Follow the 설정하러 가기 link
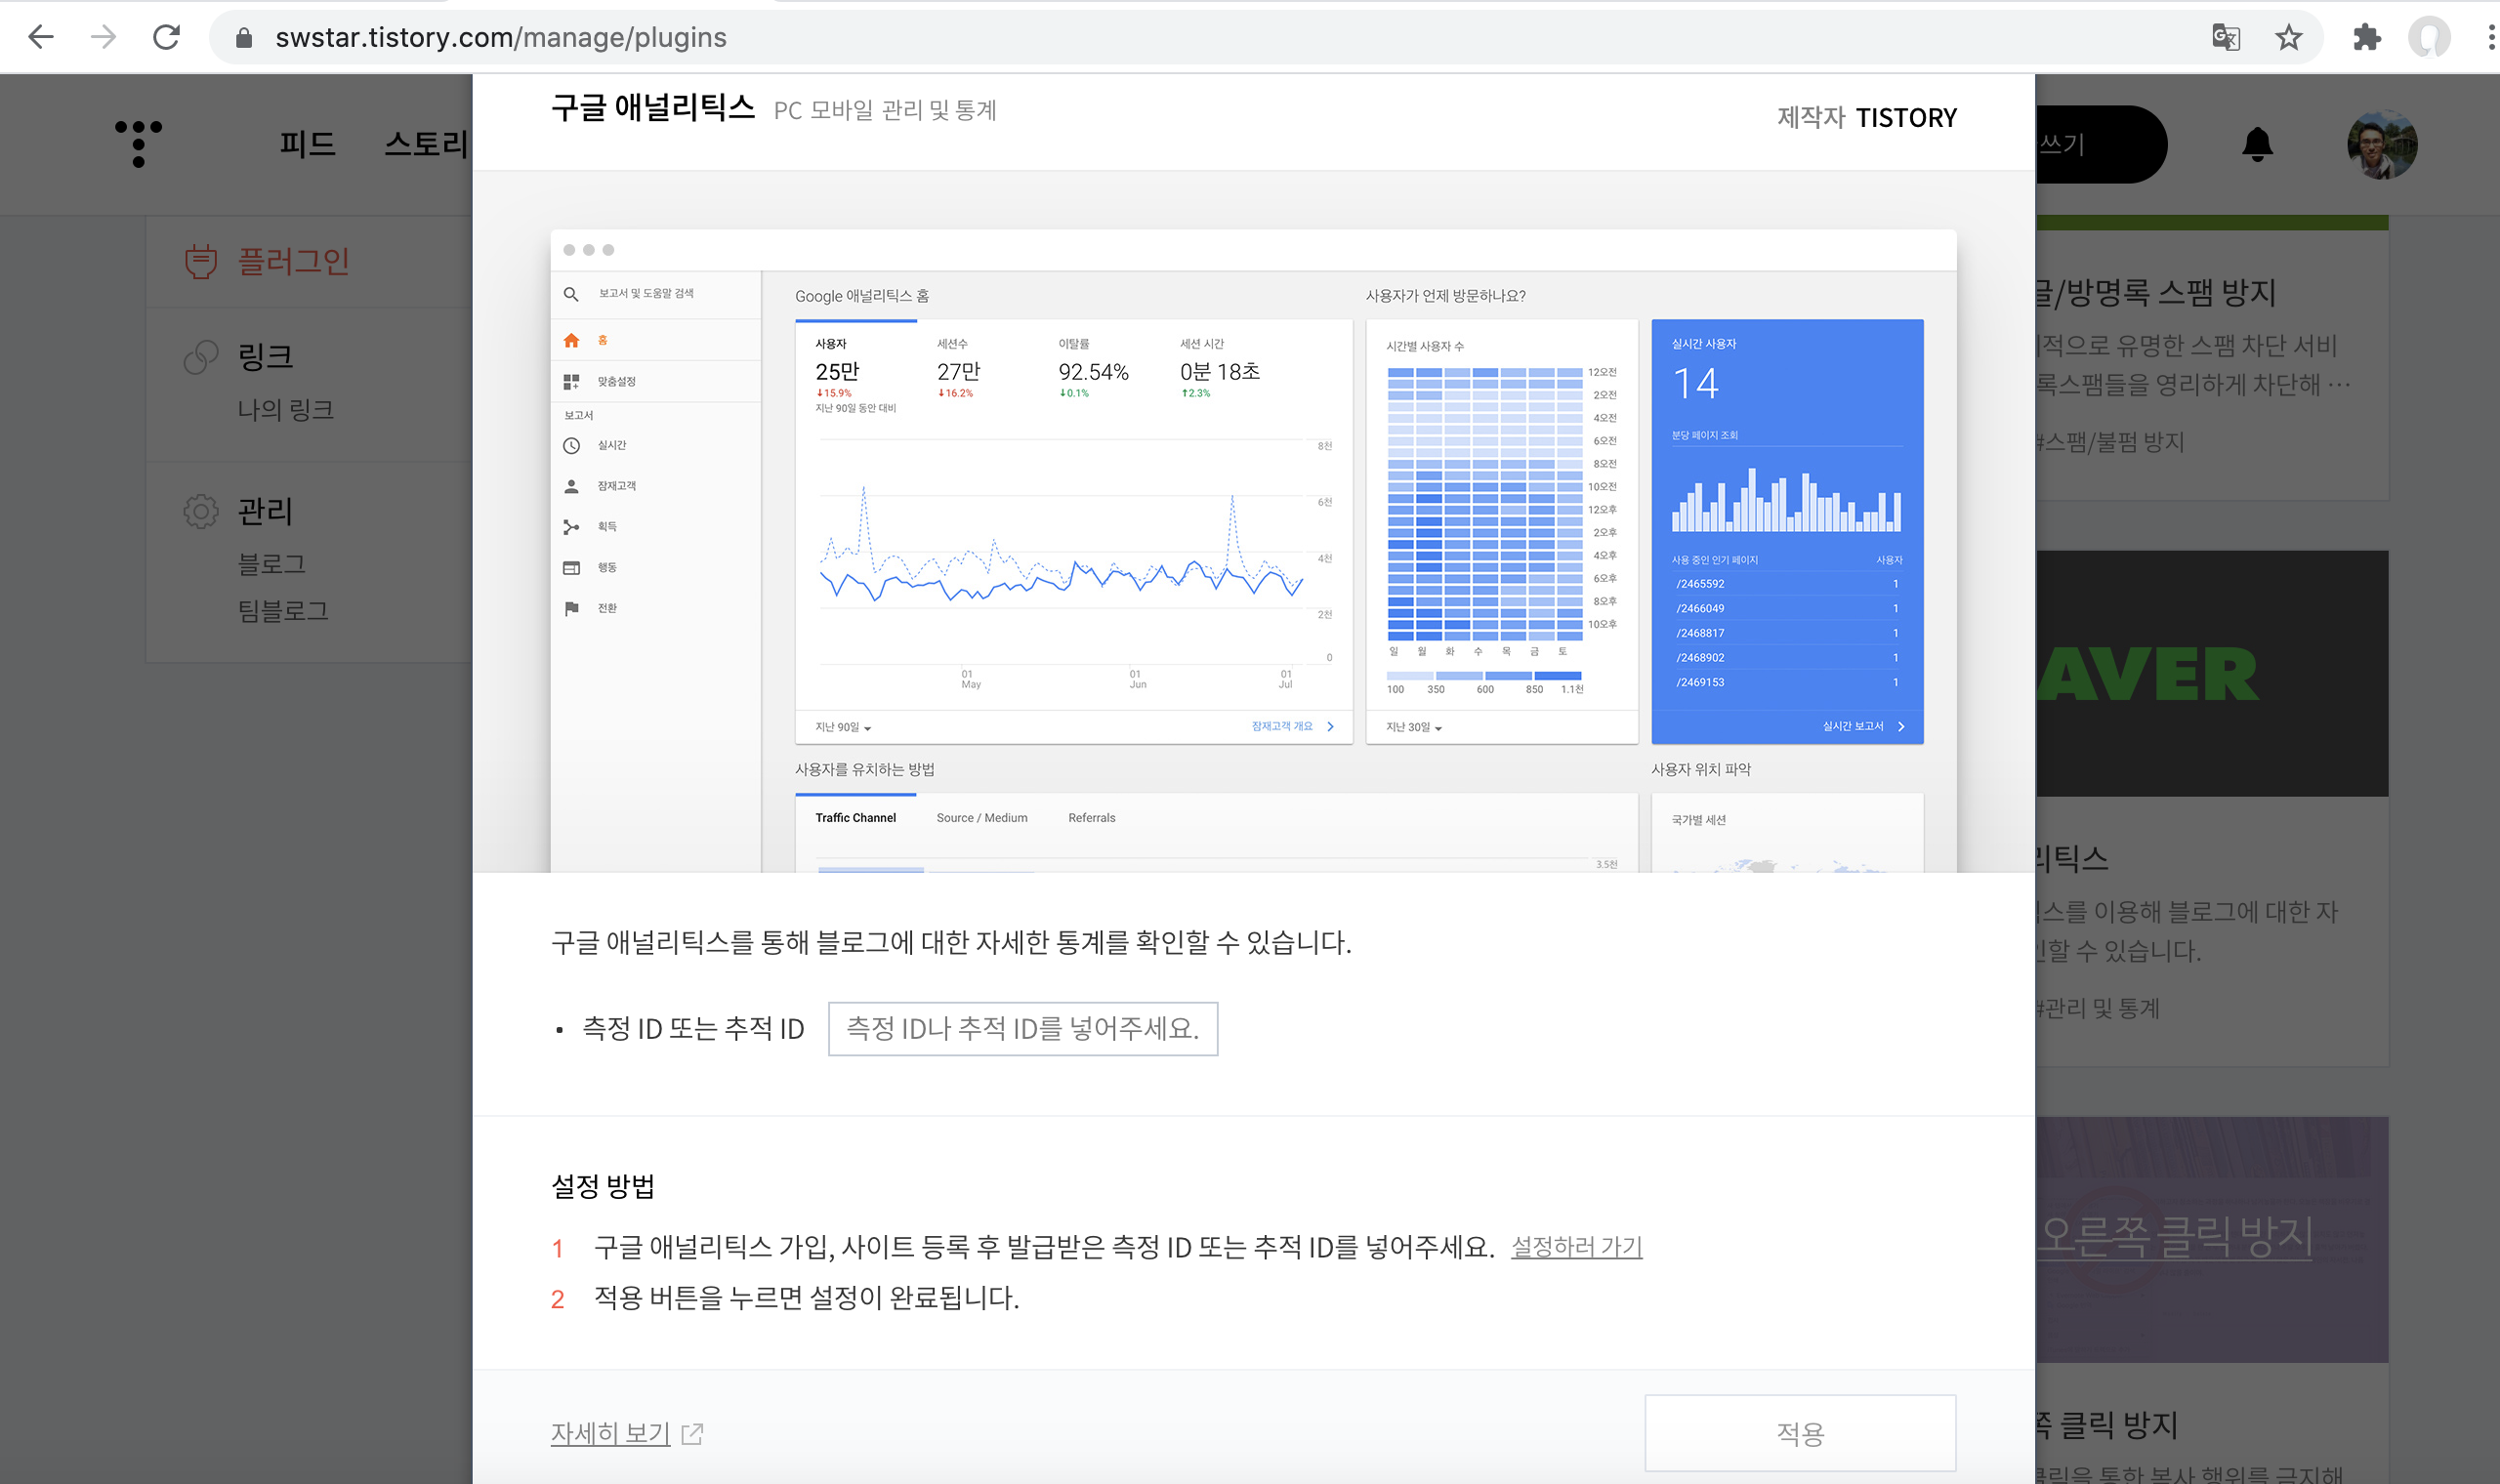 coord(1576,1246)
